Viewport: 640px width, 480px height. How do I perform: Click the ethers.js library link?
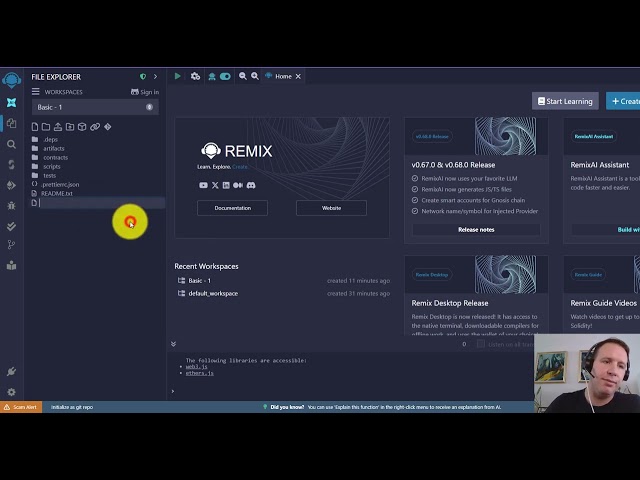pyautogui.click(x=200, y=373)
